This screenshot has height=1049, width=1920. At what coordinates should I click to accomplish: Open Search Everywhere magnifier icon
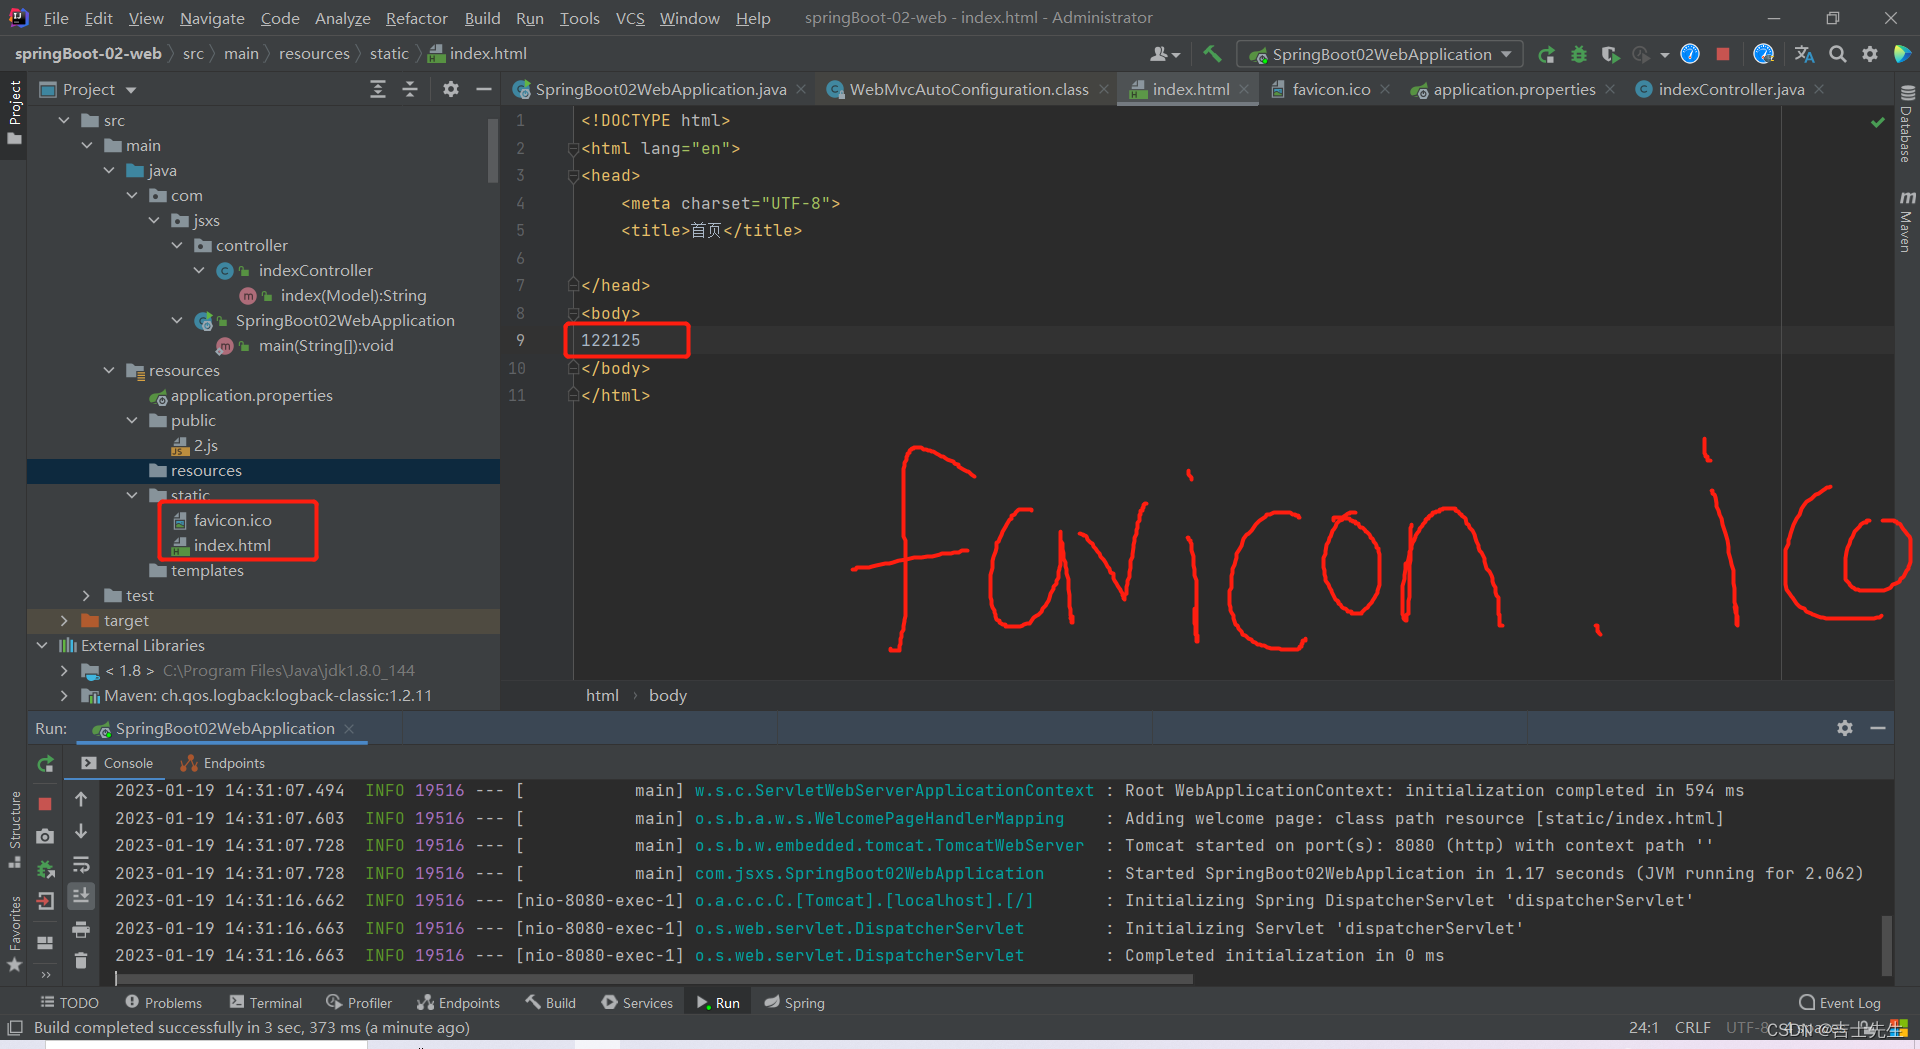(1837, 54)
